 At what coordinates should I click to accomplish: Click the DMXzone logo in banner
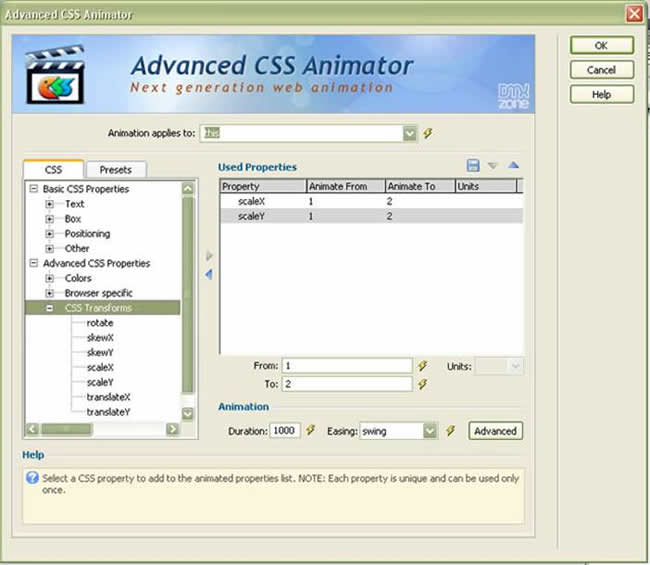(513, 96)
